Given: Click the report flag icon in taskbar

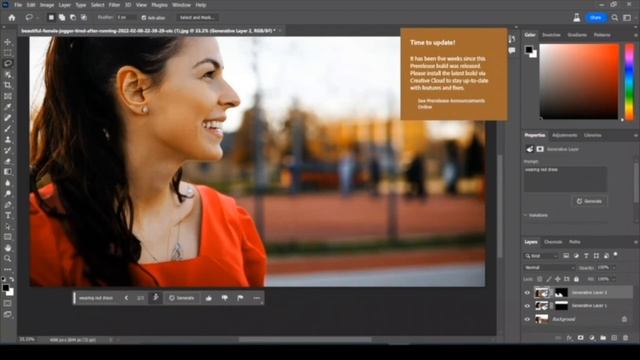Looking at the screenshot, I should (x=240, y=298).
